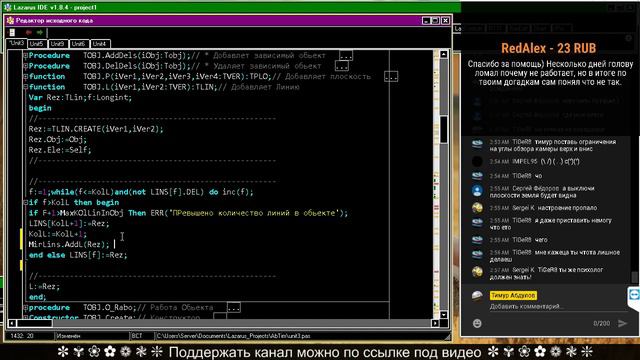This screenshot has height=360, width=640.
Task: Expand the folded TOBJ.P function
Action: pyautogui.click(x=26, y=76)
